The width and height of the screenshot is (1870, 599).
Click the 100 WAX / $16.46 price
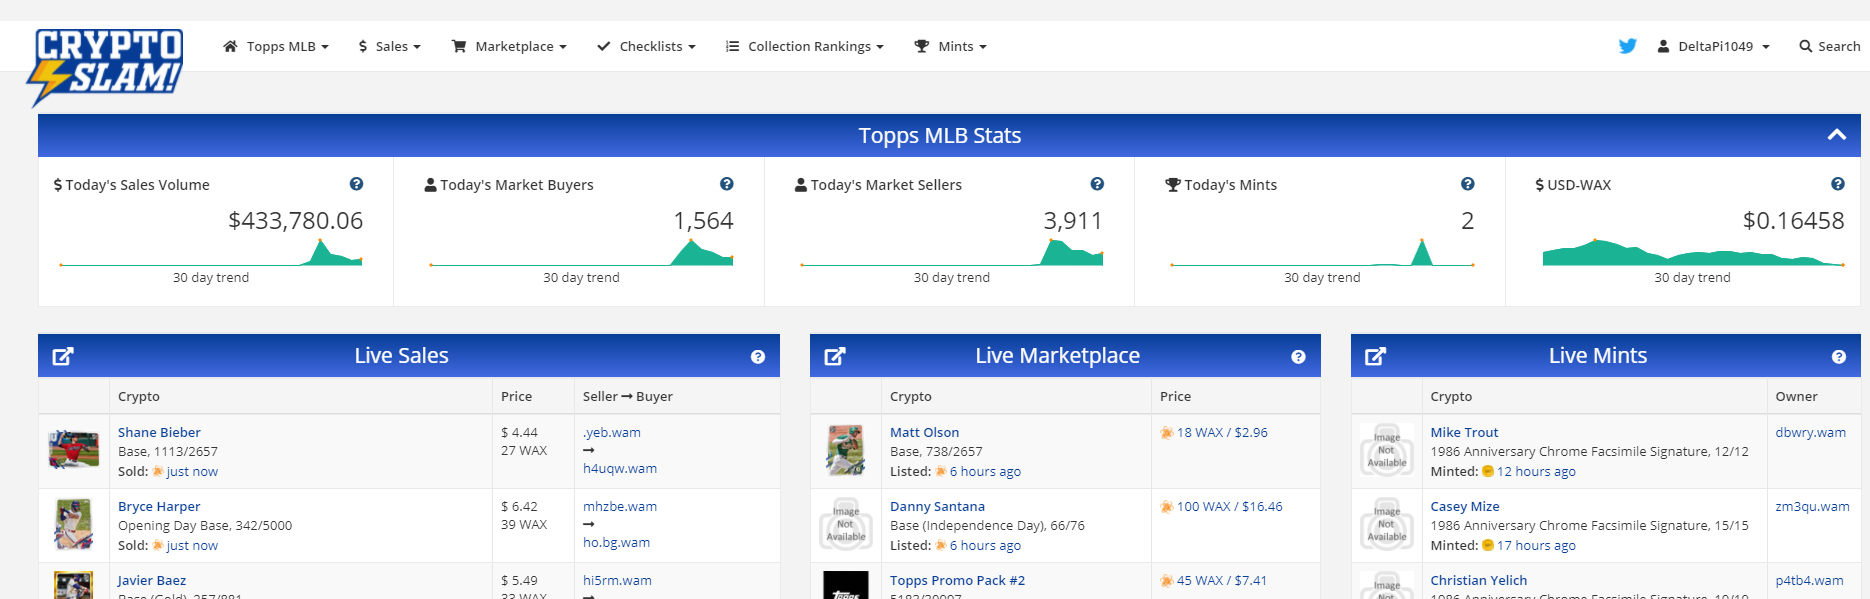point(1230,506)
